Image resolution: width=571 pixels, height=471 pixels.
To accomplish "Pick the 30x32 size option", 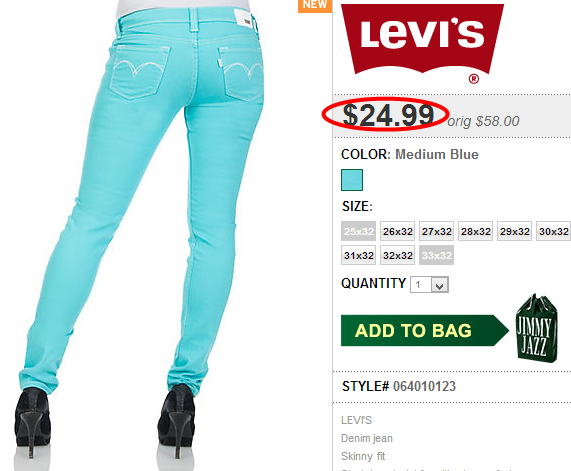I will tap(554, 231).
